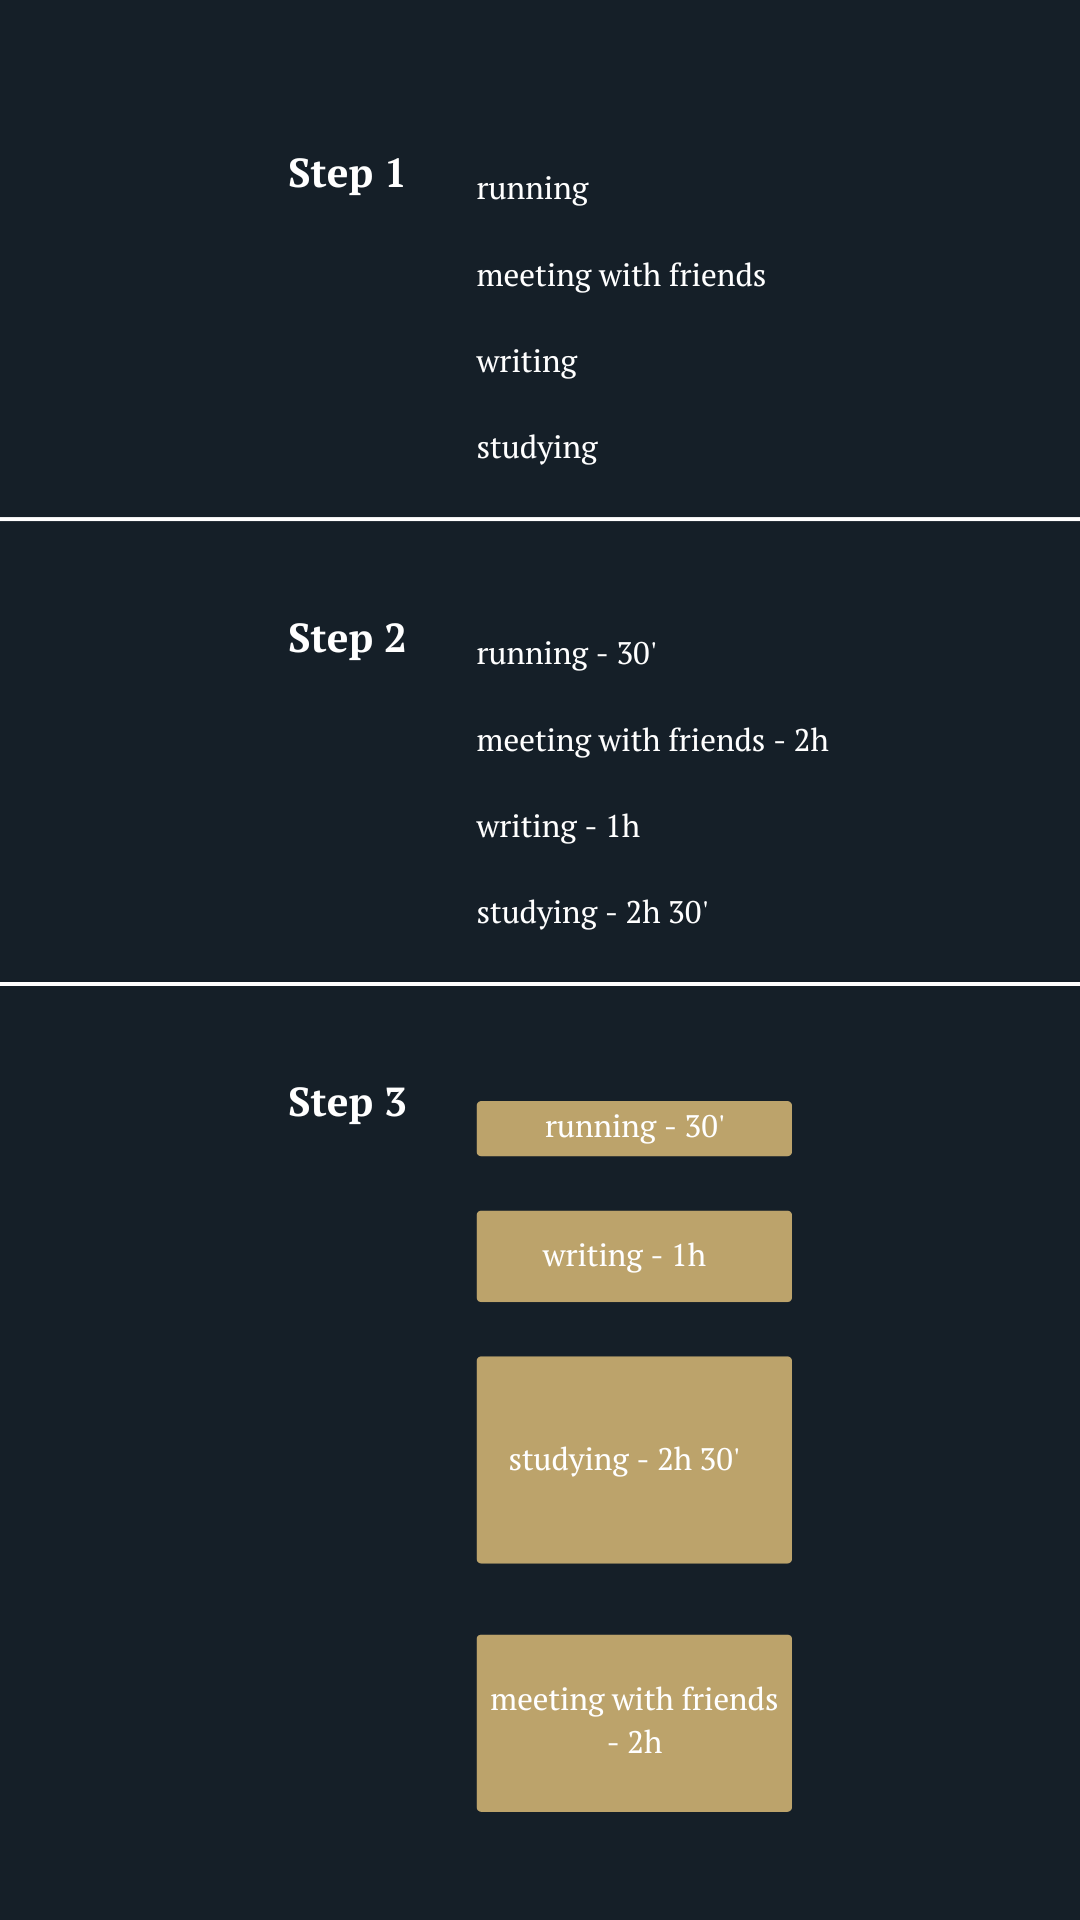Select "running" in the Step 1 list
This screenshot has width=1080, height=1920.
pos(532,189)
